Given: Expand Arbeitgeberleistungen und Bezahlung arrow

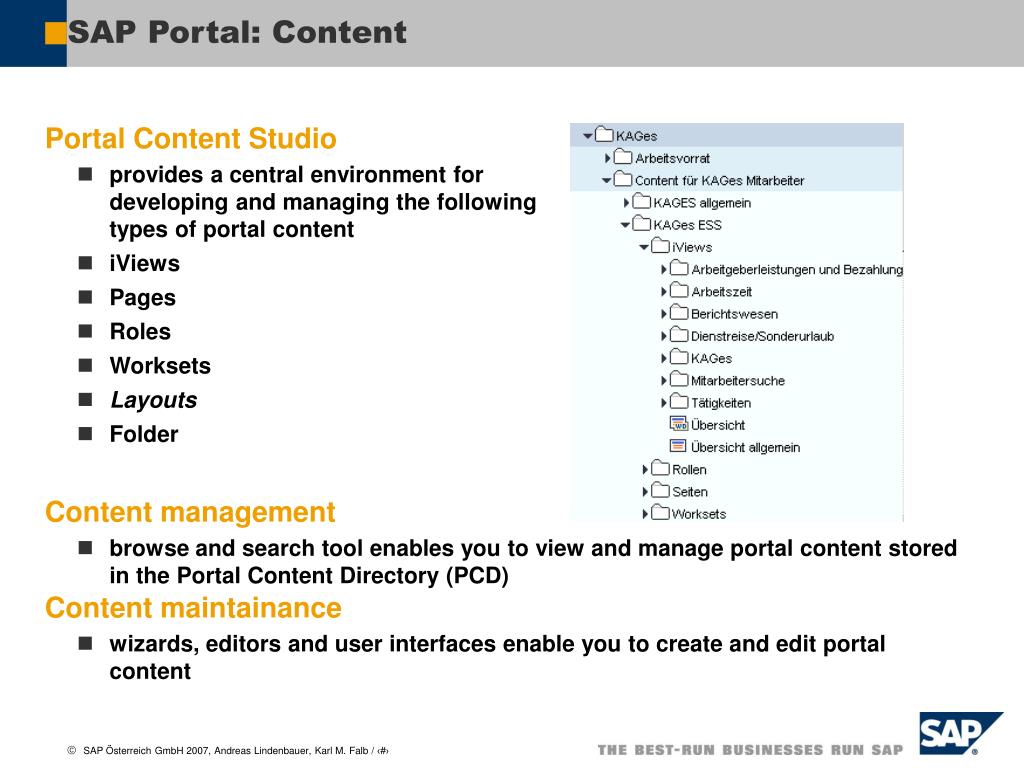Looking at the screenshot, I should tap(664, 269).
